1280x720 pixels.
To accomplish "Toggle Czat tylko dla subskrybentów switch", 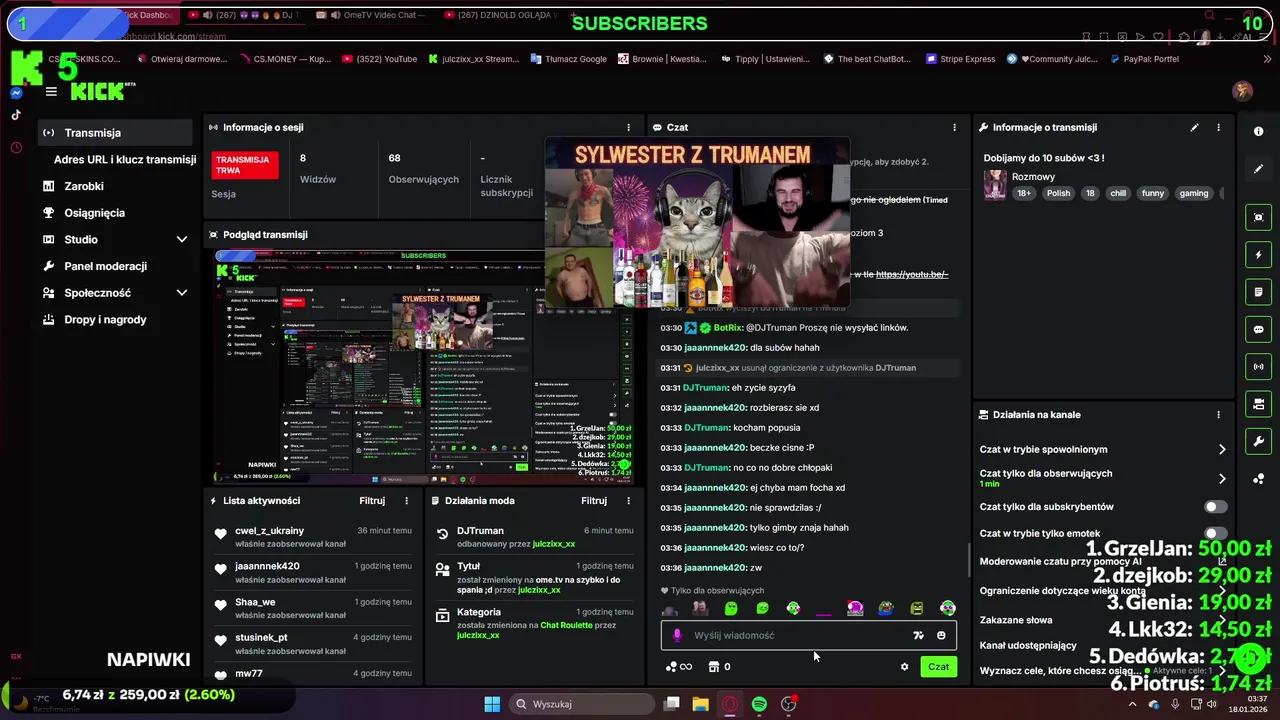I will tap(1215, 507).
